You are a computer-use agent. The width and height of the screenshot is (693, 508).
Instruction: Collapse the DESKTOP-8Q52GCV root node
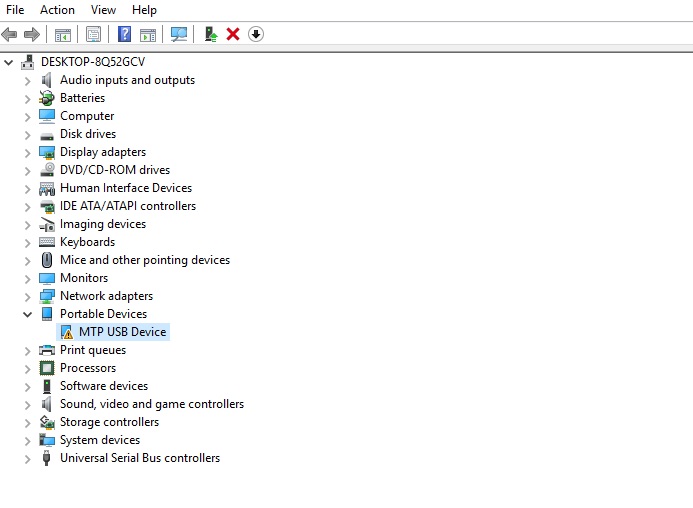click(9, 62)
